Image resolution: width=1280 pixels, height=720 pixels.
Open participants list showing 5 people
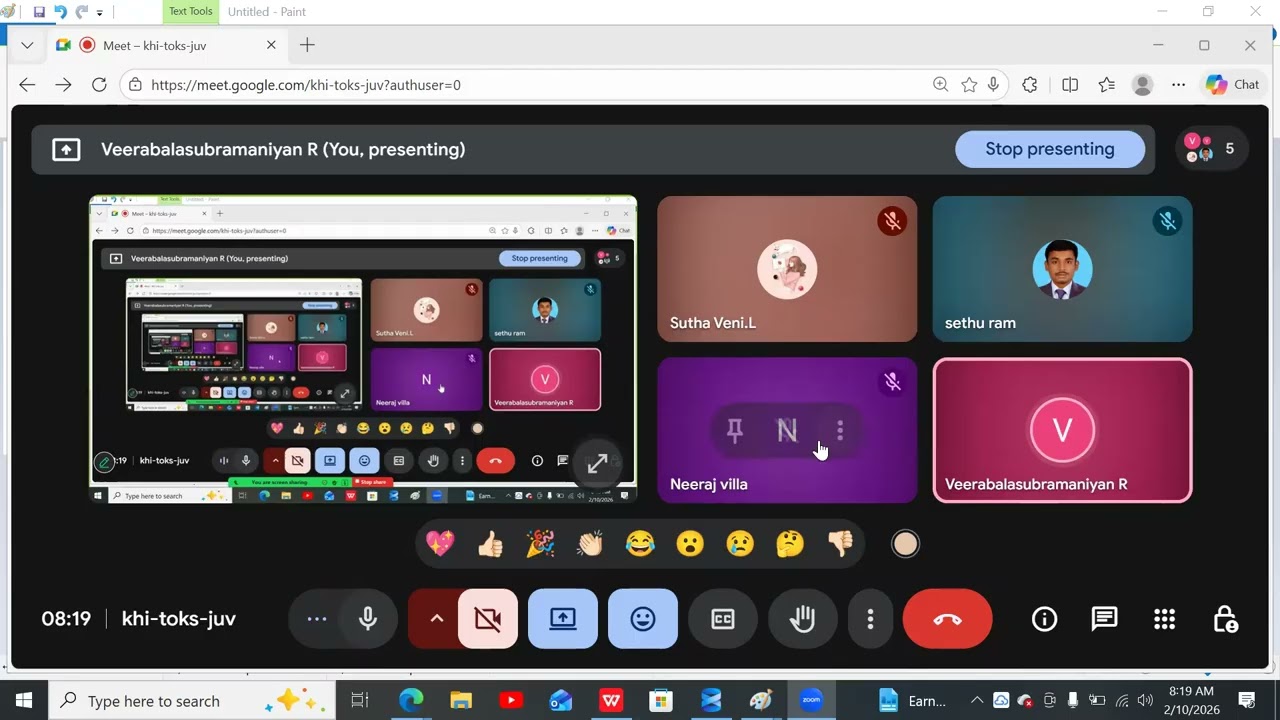(1211, 149)
